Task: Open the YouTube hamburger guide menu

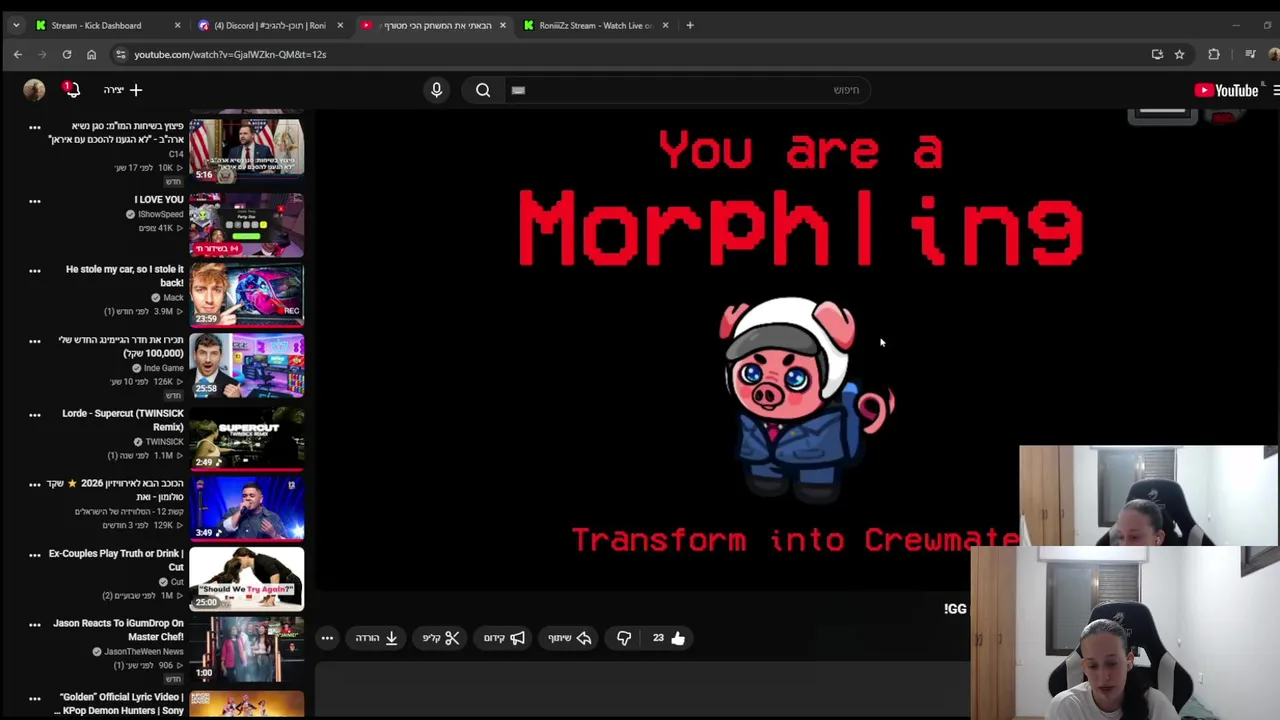Action: tap(1276, 90)
